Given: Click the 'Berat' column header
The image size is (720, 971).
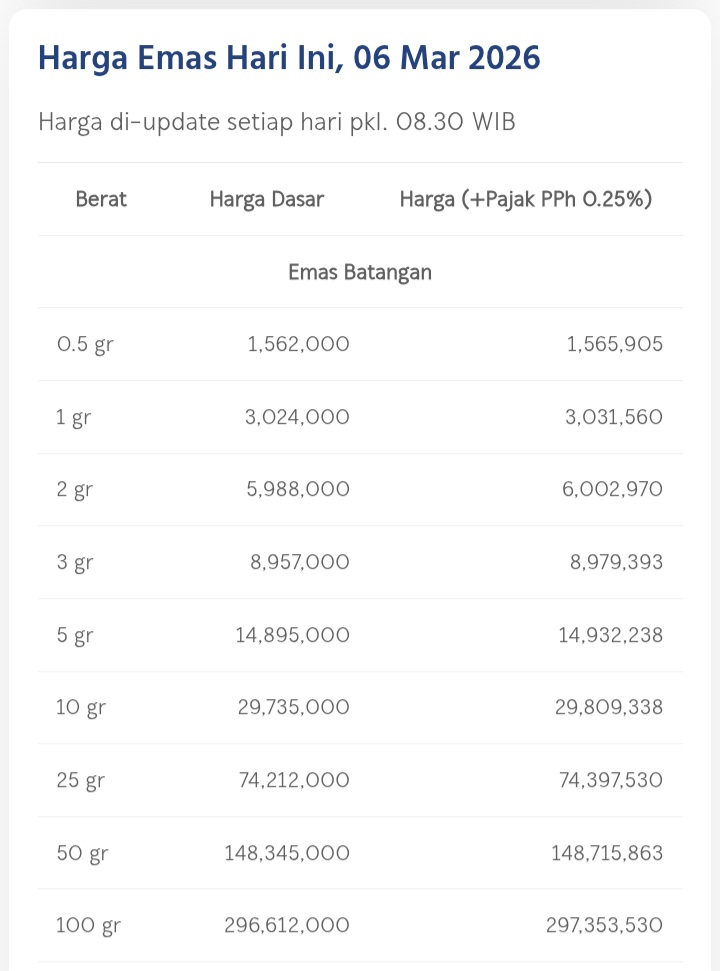Looking at the screenshot, I should (x=101, y=199).
